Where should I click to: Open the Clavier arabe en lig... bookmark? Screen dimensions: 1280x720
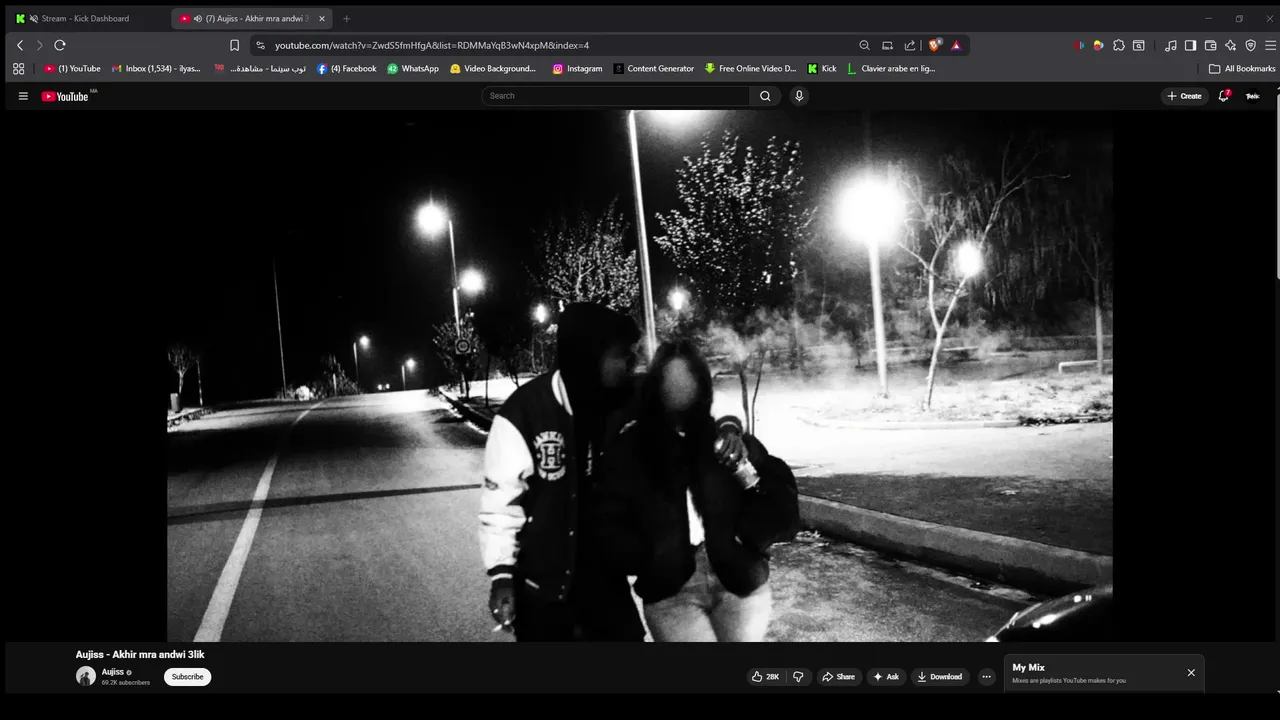point(891,69)
